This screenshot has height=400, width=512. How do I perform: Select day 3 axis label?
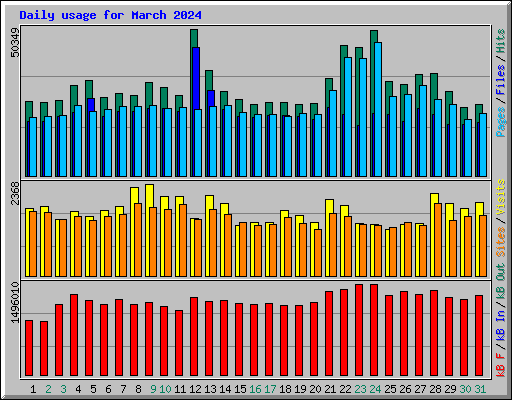[63, 389]
